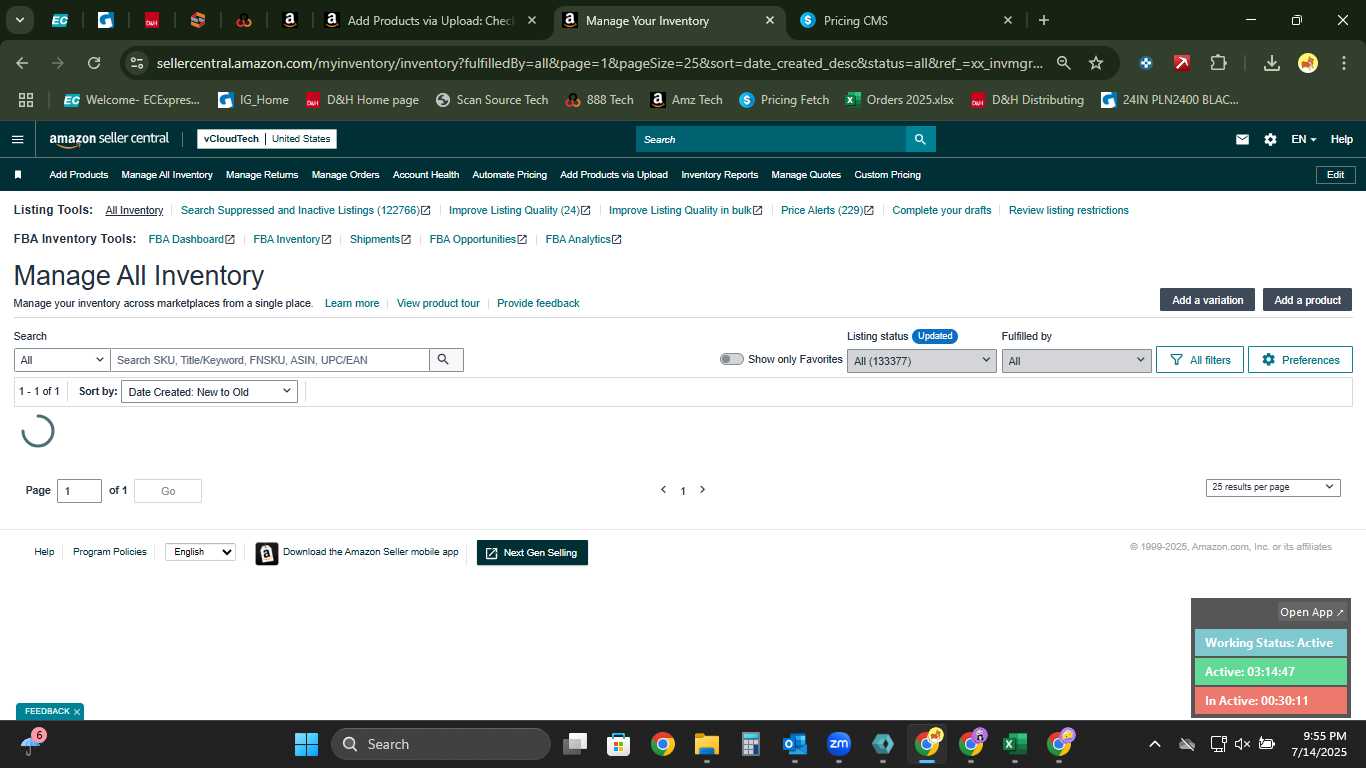Open FBA Dashboard link
Viewport: 1366px width, 768px height.
point(191,240)
